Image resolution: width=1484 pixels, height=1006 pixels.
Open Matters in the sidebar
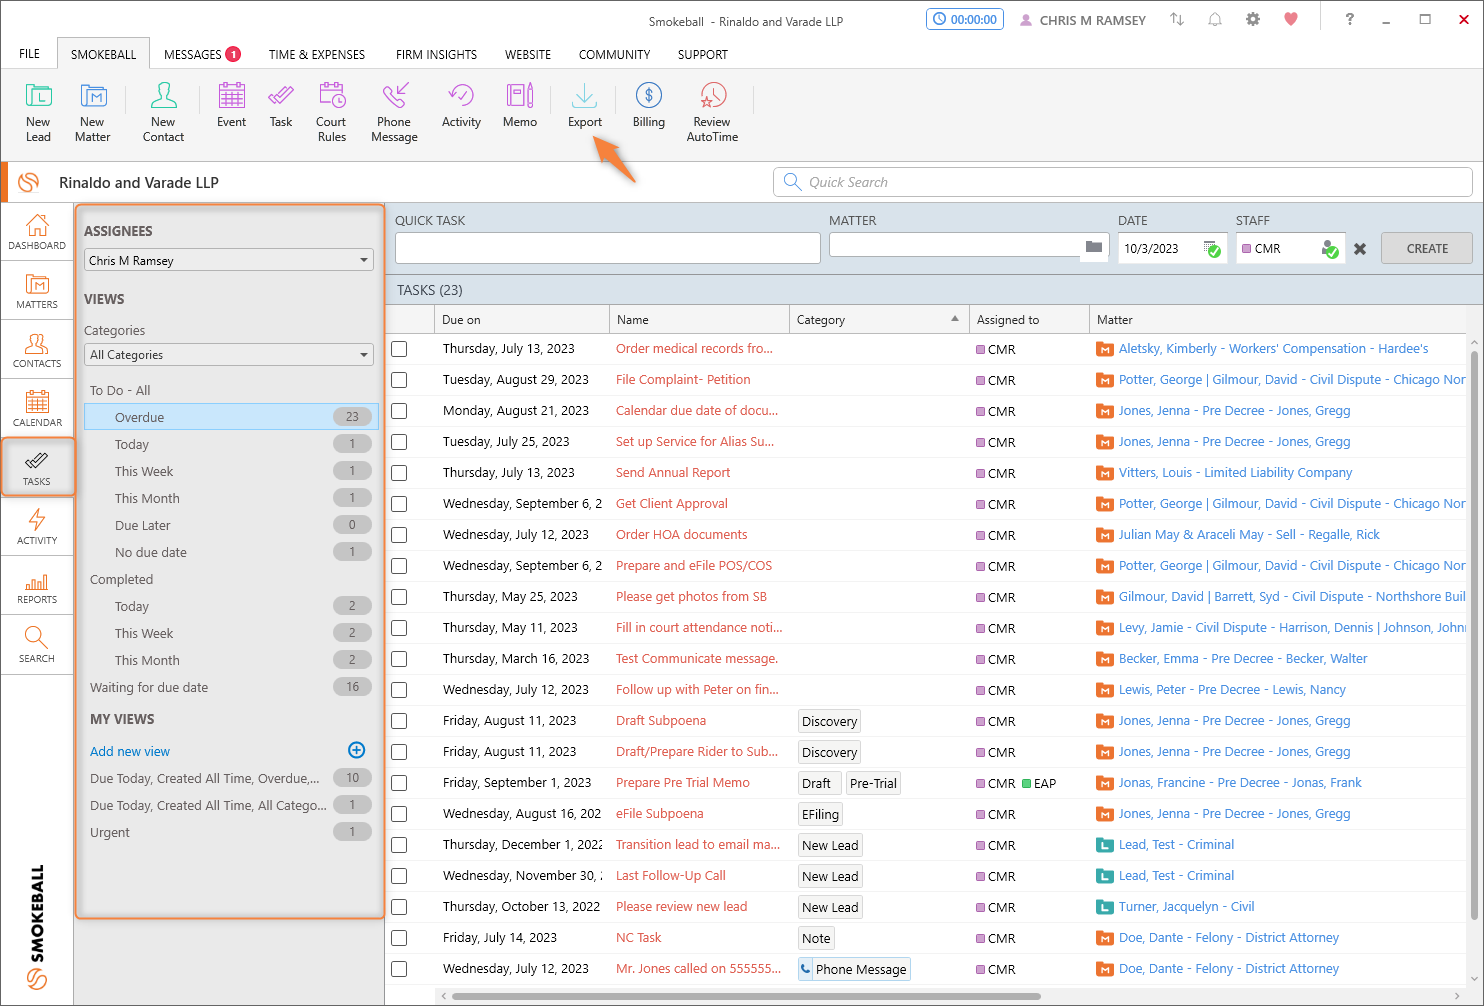point(37,291)
